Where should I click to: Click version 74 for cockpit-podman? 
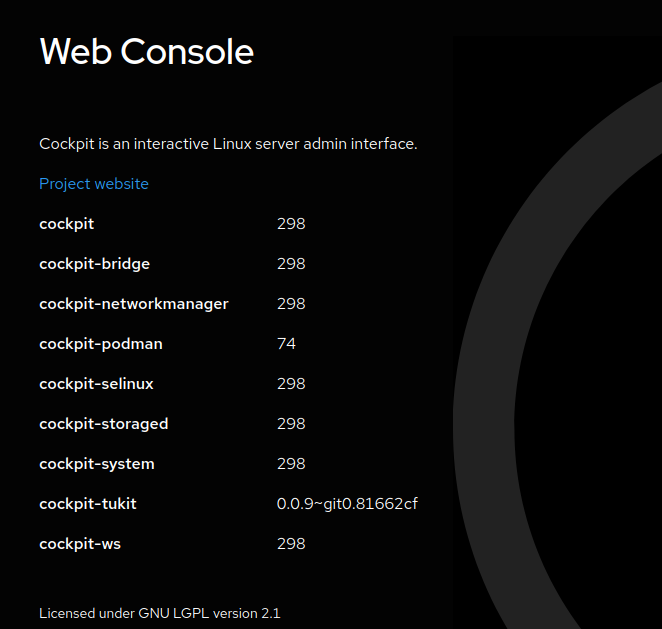pyautogui.click(x=286, y=344)
